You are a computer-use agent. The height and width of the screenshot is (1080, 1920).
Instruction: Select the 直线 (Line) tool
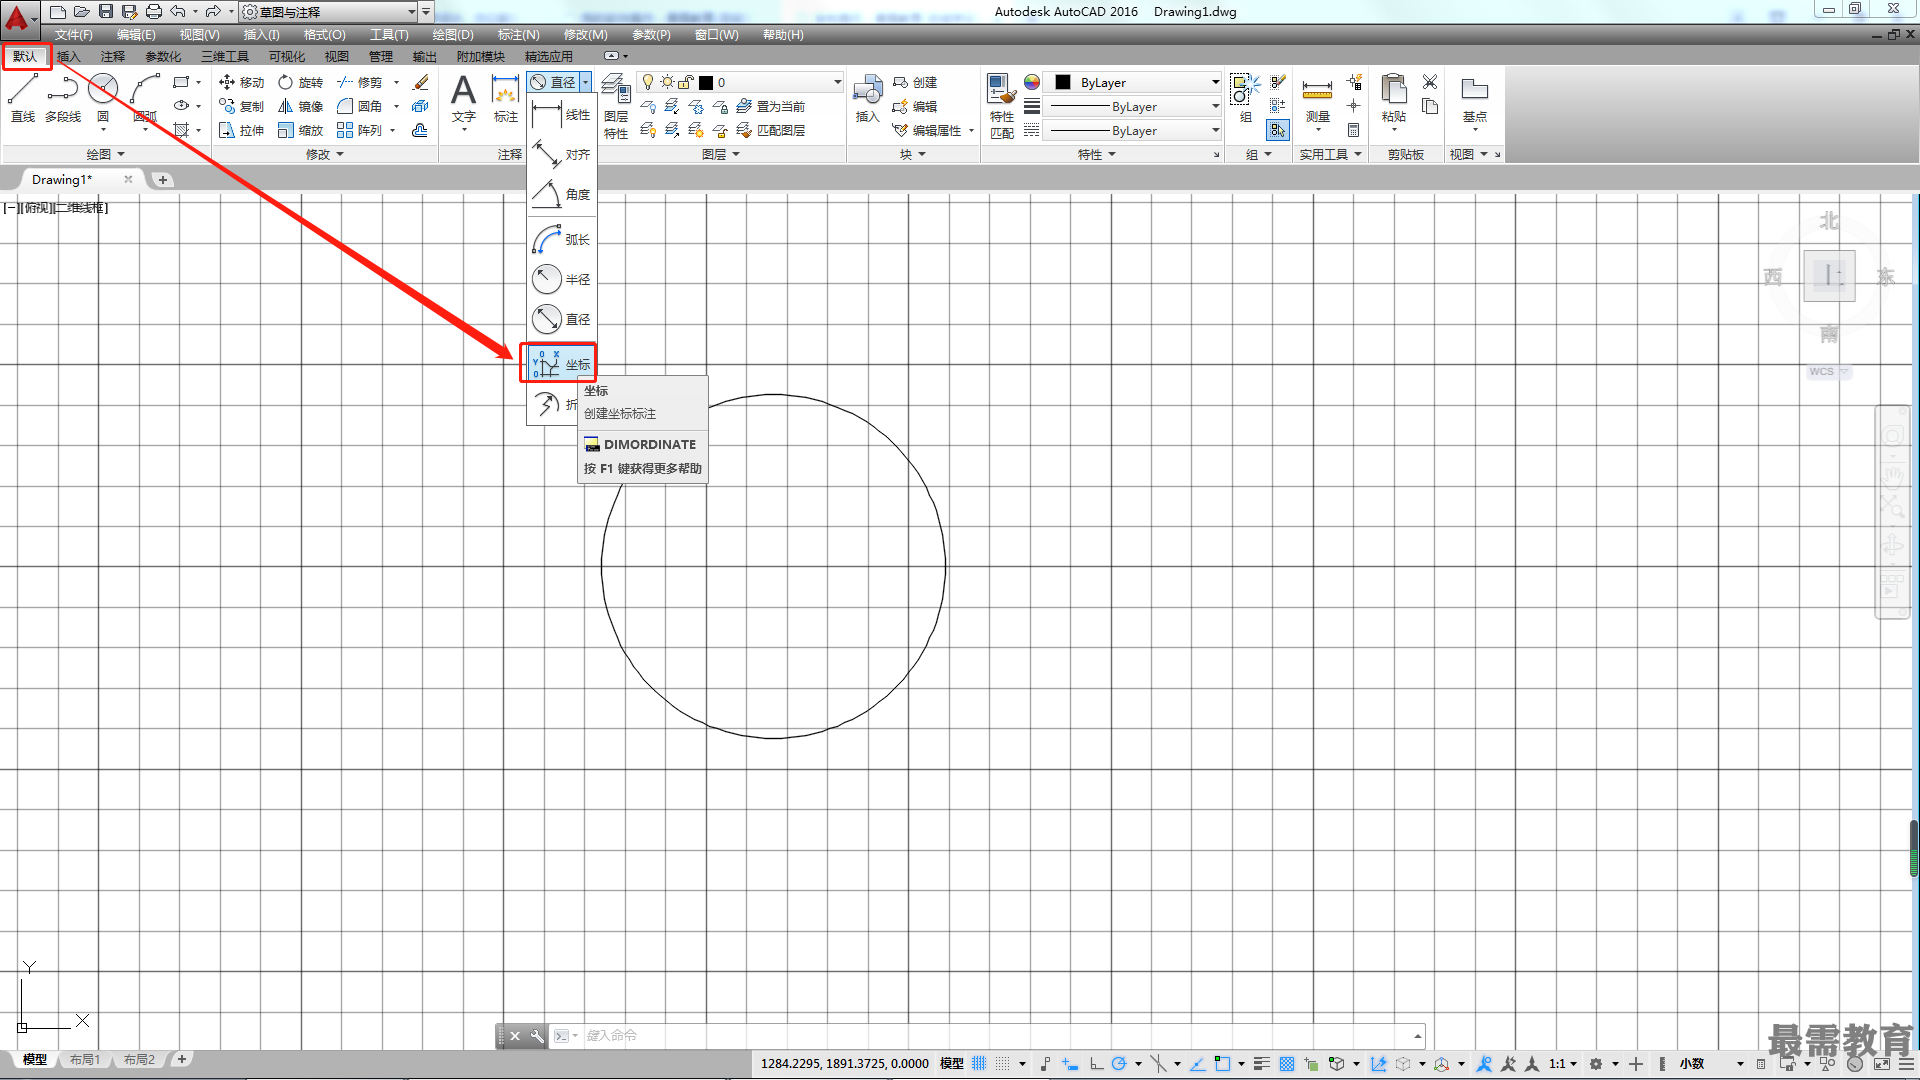click(x=23, y=99)
